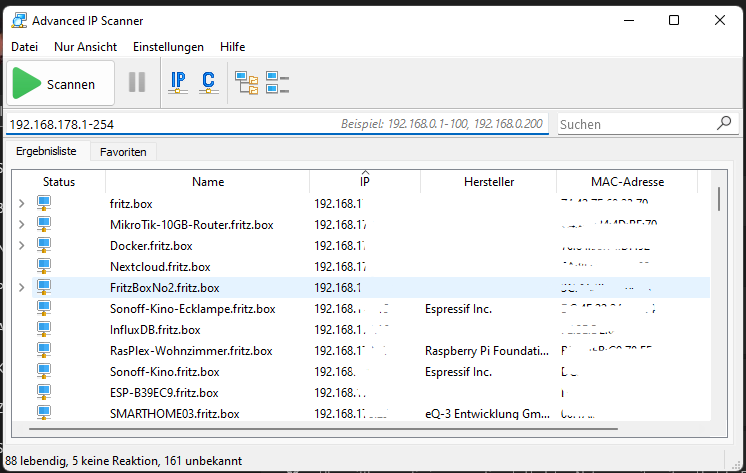Click the device icon for ESP-B39EC9
The height and width of the screenshot is (473, 746).
point(44,392)
